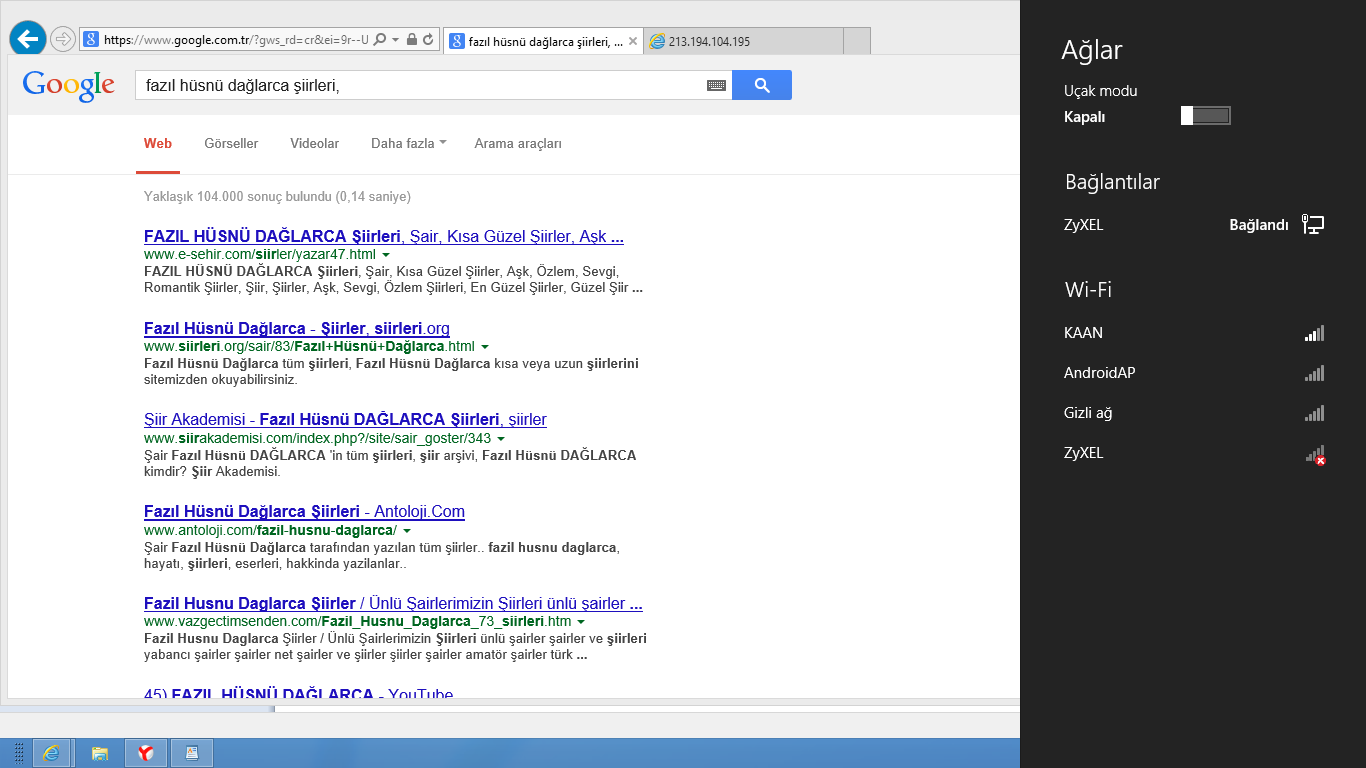The height and width of the screenshot is (768, 1366).
Task: Open a new tab with blank tab button
Action: (857, 41)
